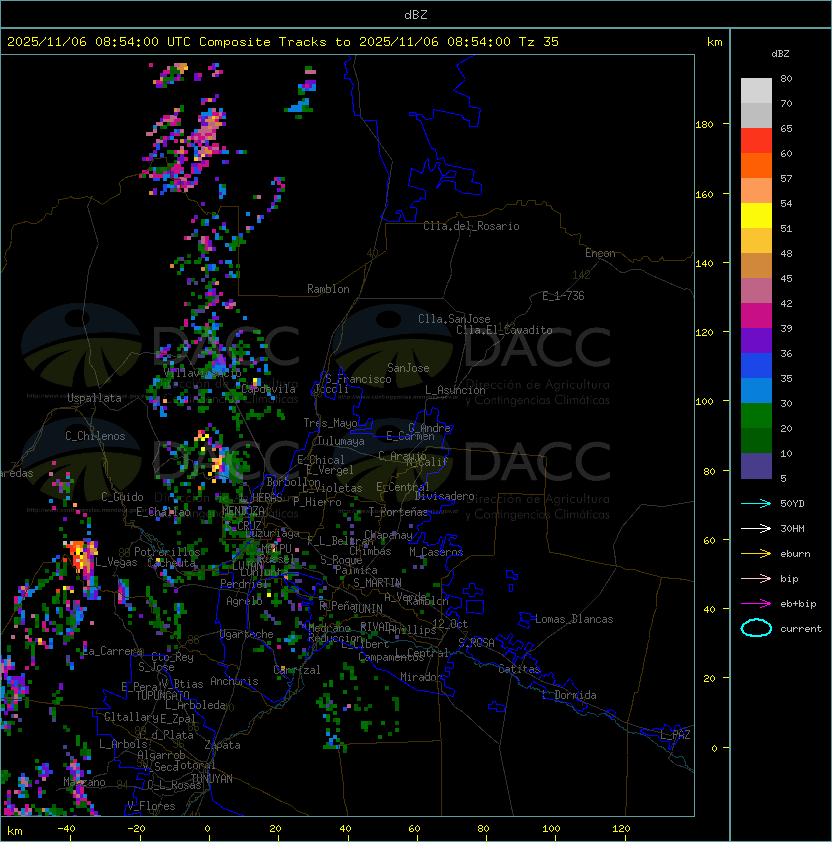The image size is (832, 842).
Task: Select the magenta 42 dBZ color band
Action: click(756, 316)
